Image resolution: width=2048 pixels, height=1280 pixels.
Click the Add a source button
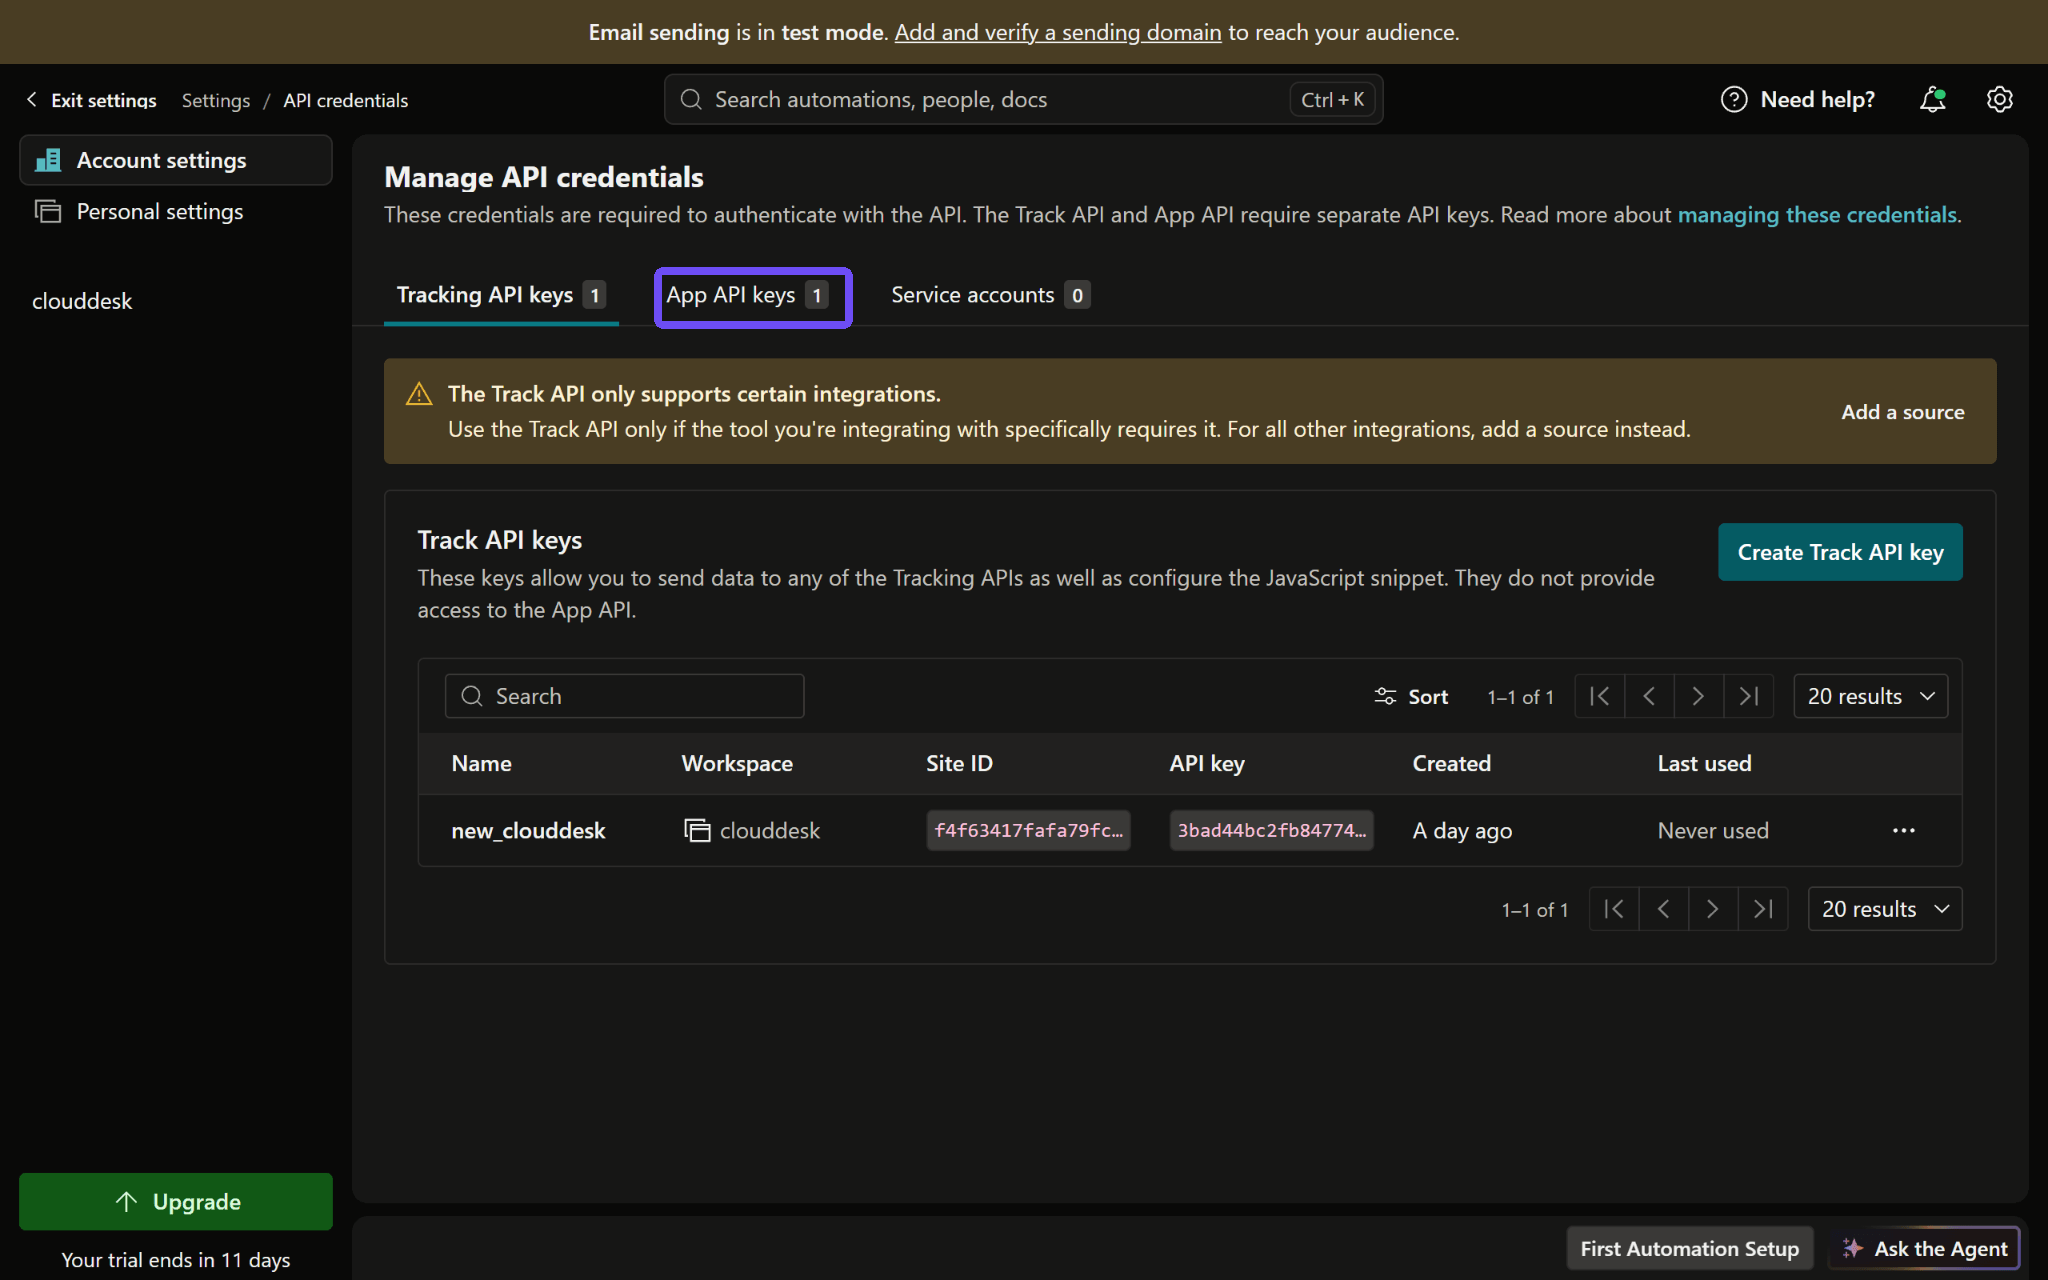1902,412
